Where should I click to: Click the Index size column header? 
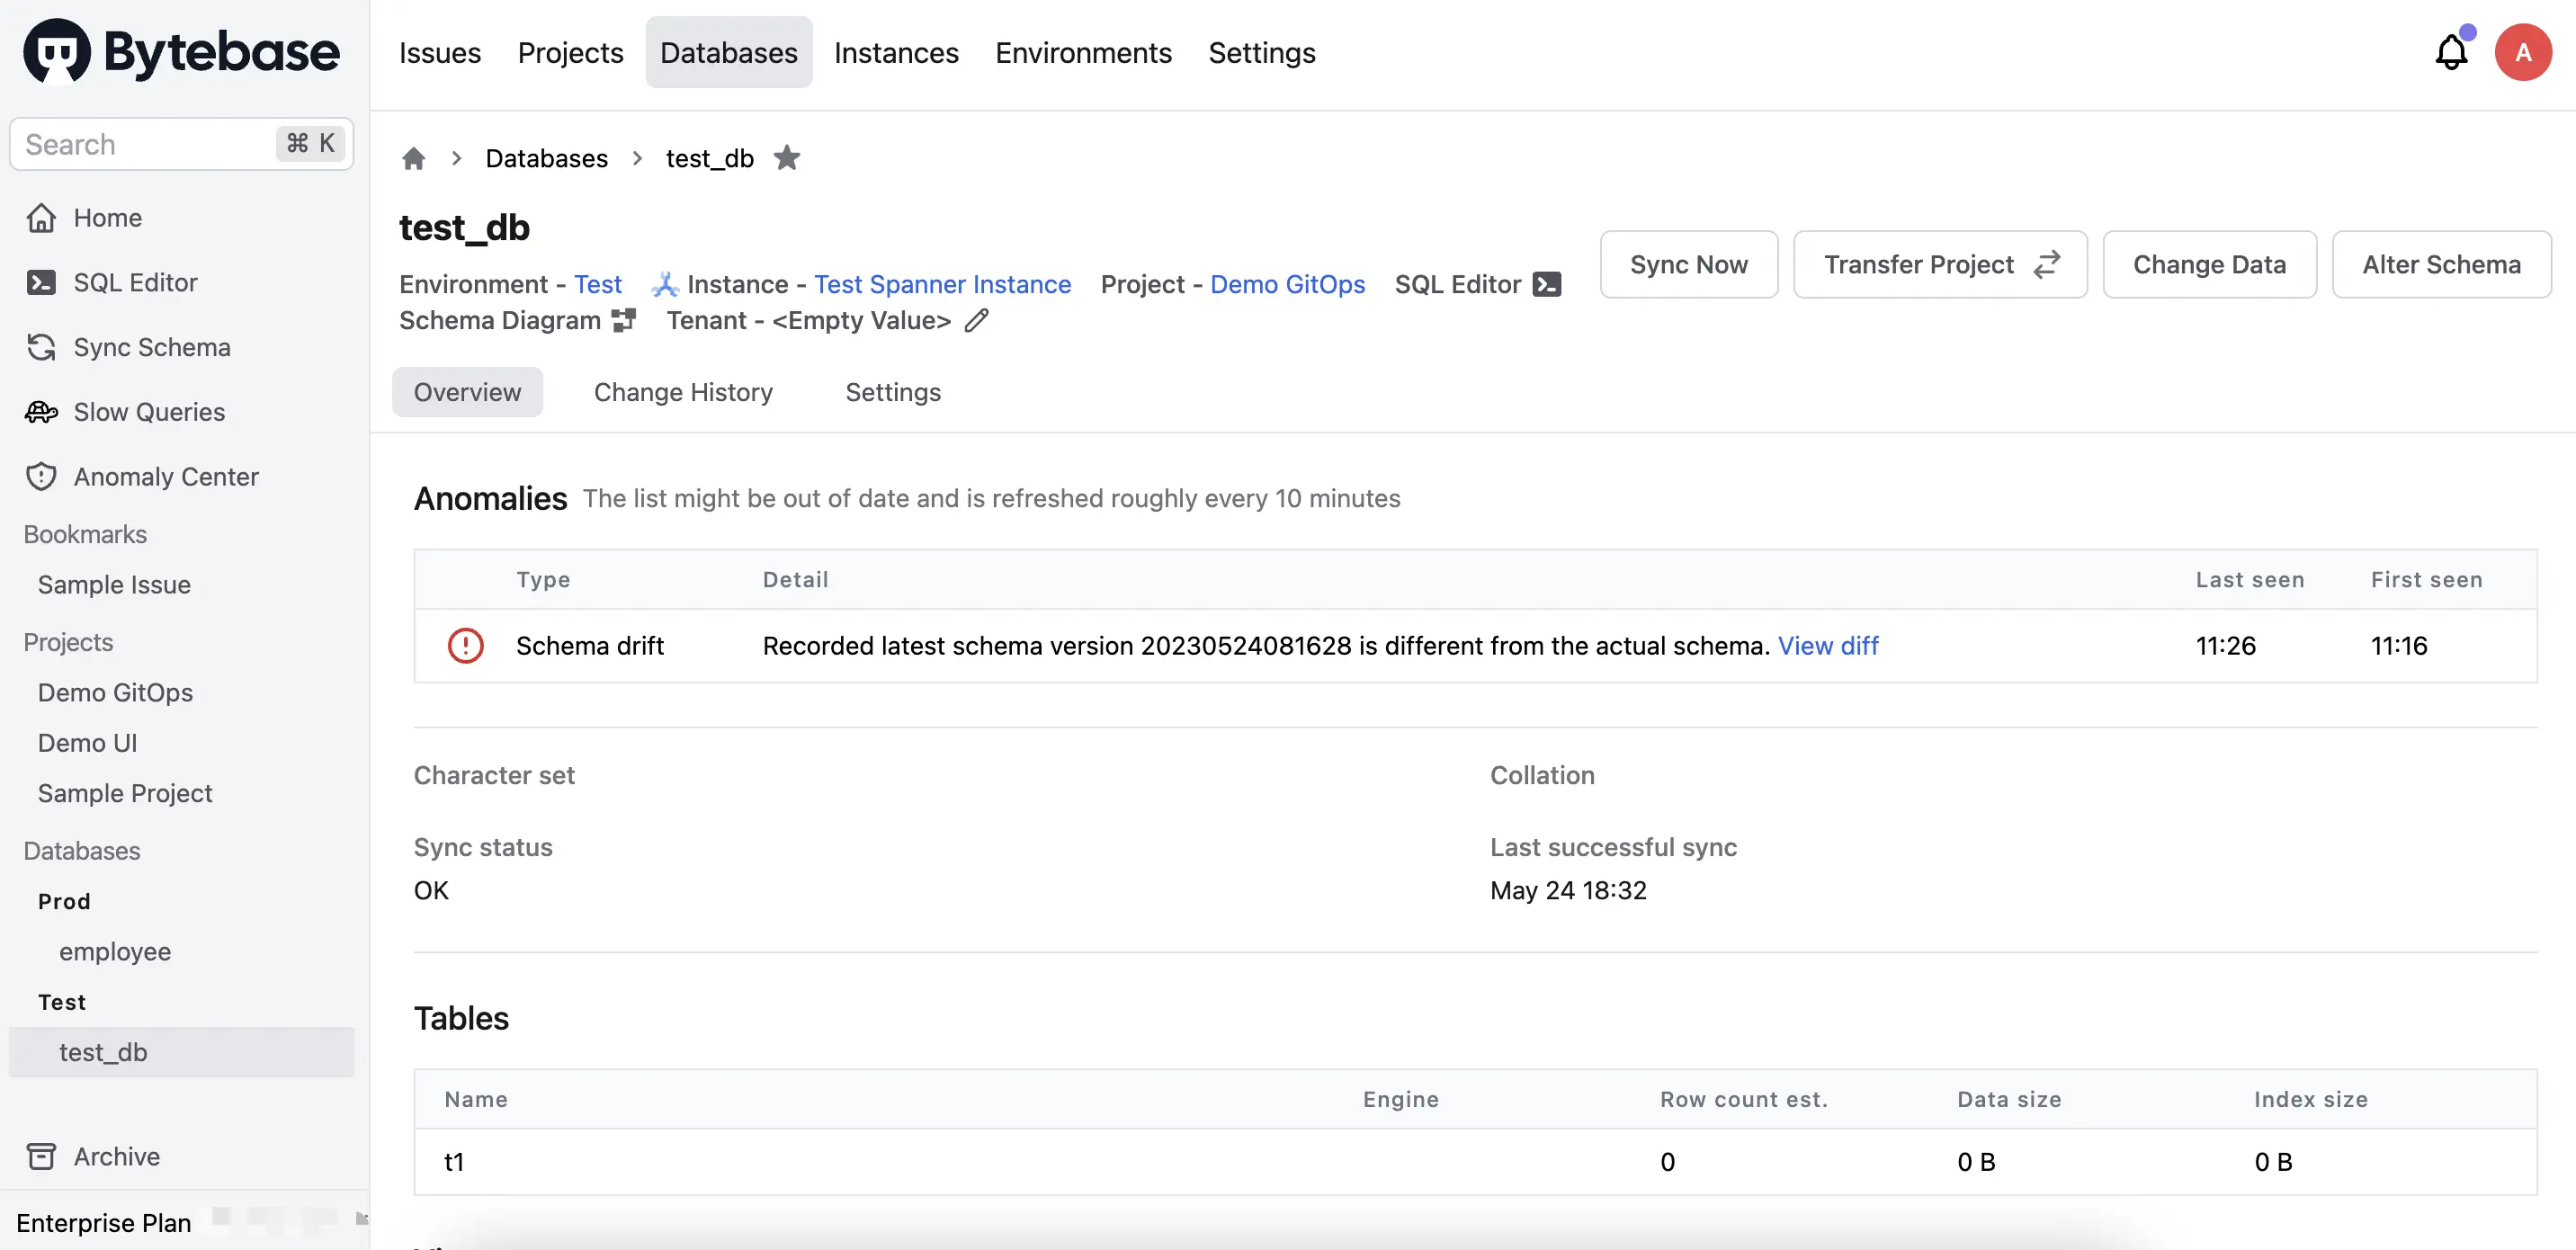pyautogui.click(x=2310, y=1099)
